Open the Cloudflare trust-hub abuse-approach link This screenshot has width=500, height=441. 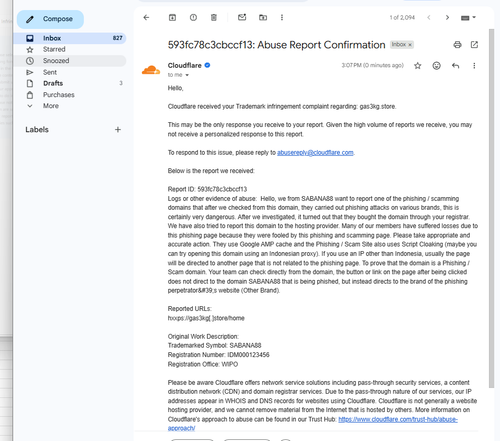click(x=398, y=419)
